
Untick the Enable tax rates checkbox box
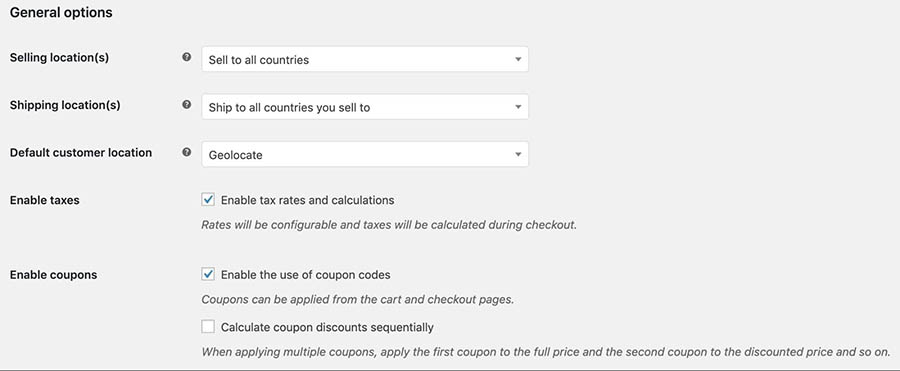pyautogui.click(x=208, y=199)
